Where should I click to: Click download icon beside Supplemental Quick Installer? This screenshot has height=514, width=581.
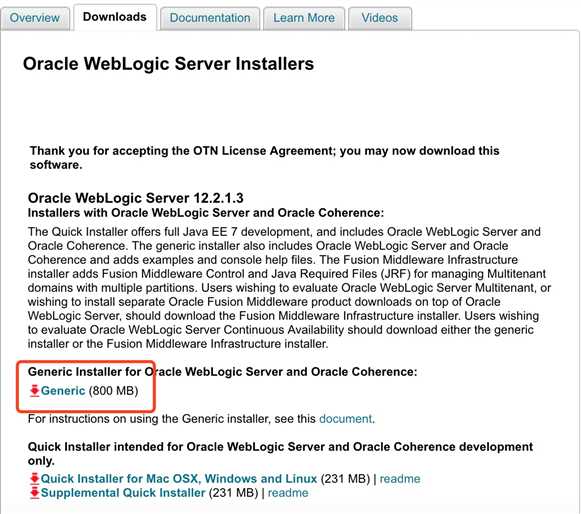click(x=34, y=493)
